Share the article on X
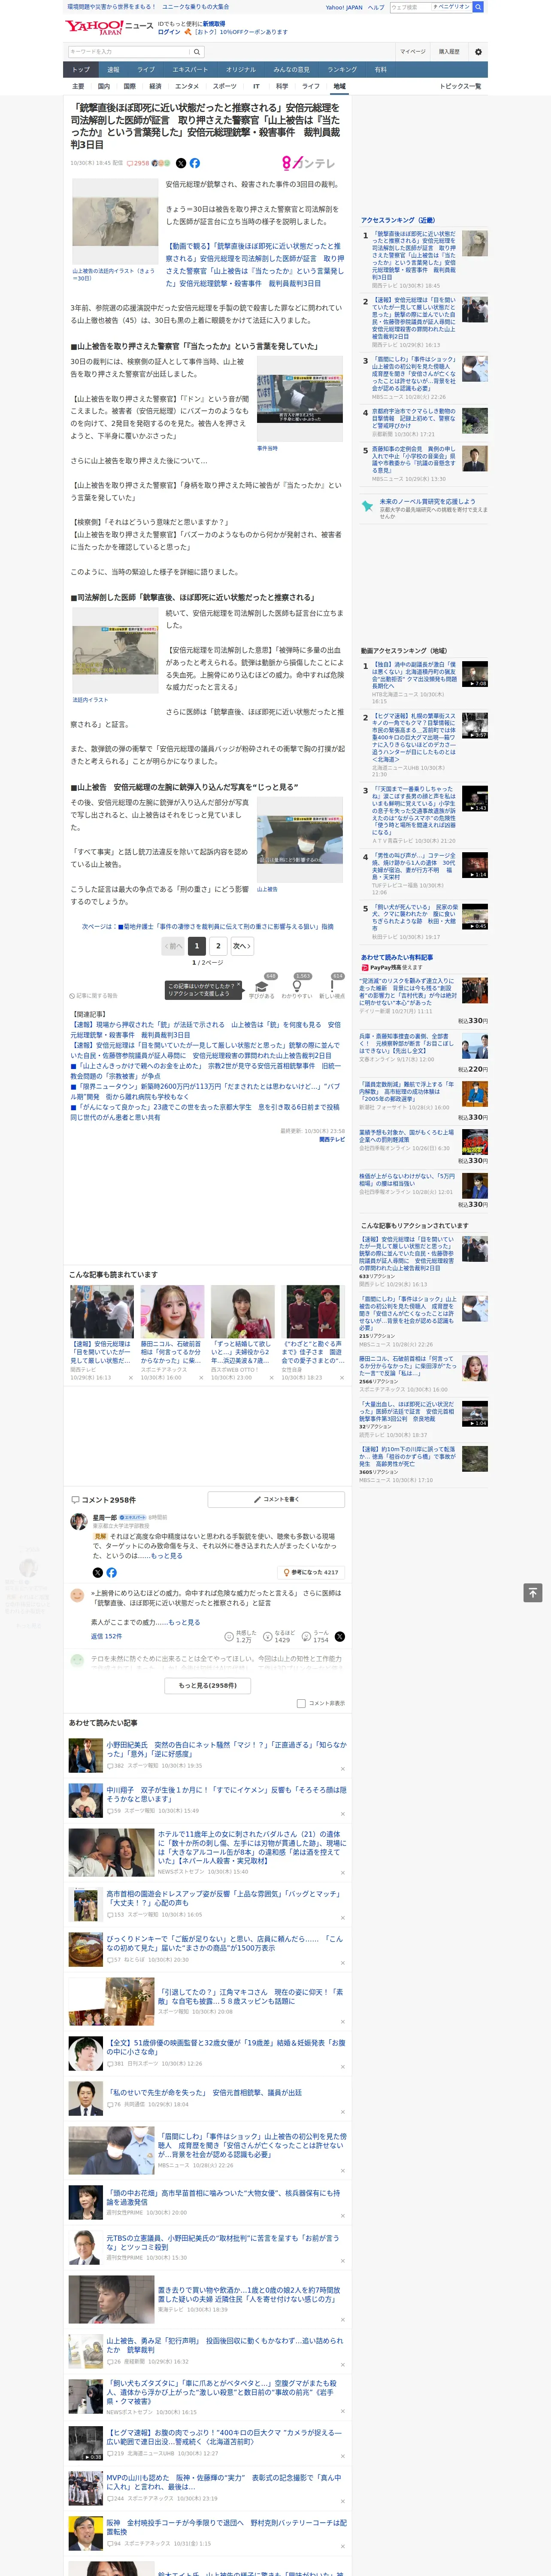Screen dimensions: 551x2576 [181, 163]
